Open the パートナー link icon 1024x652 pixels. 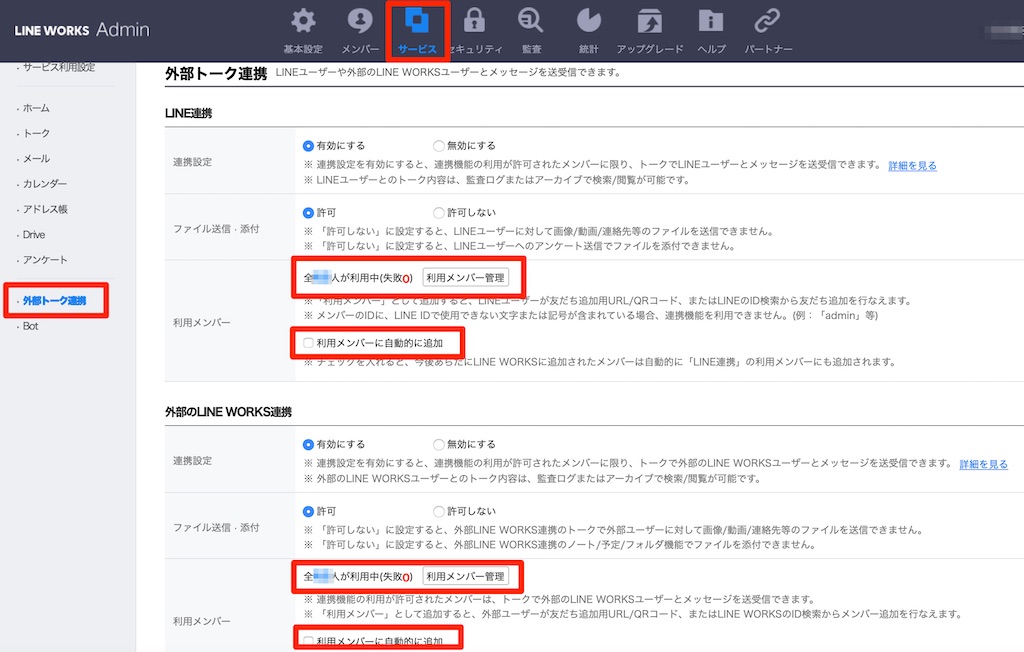(x=768, y=22)
